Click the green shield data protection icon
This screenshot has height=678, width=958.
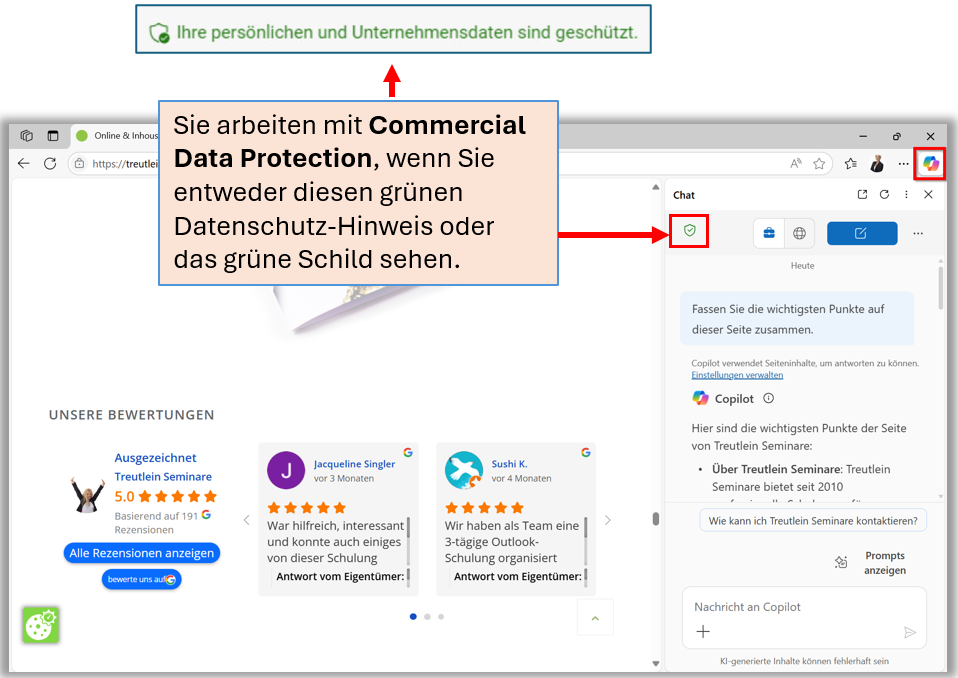(x=689, y=230)
